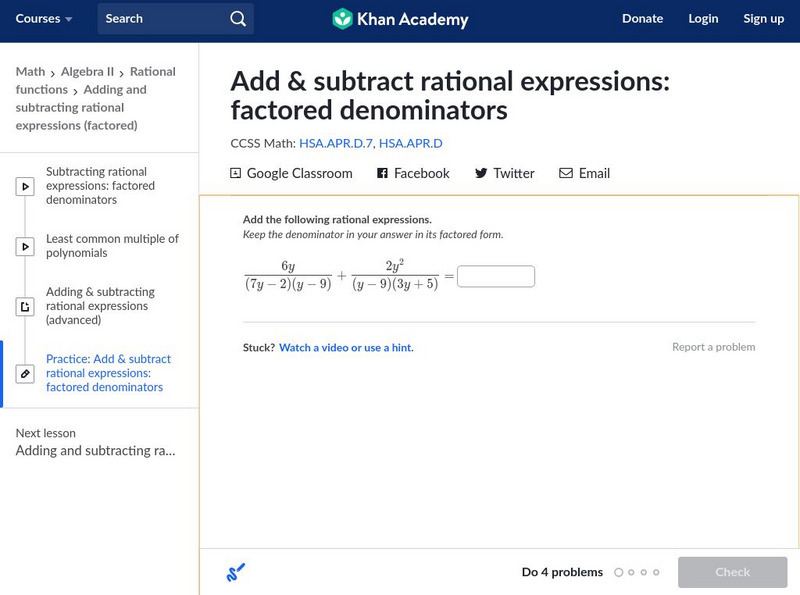
Task: Click the answer input box
Action: pyautogui.click(x=496, y=276)
